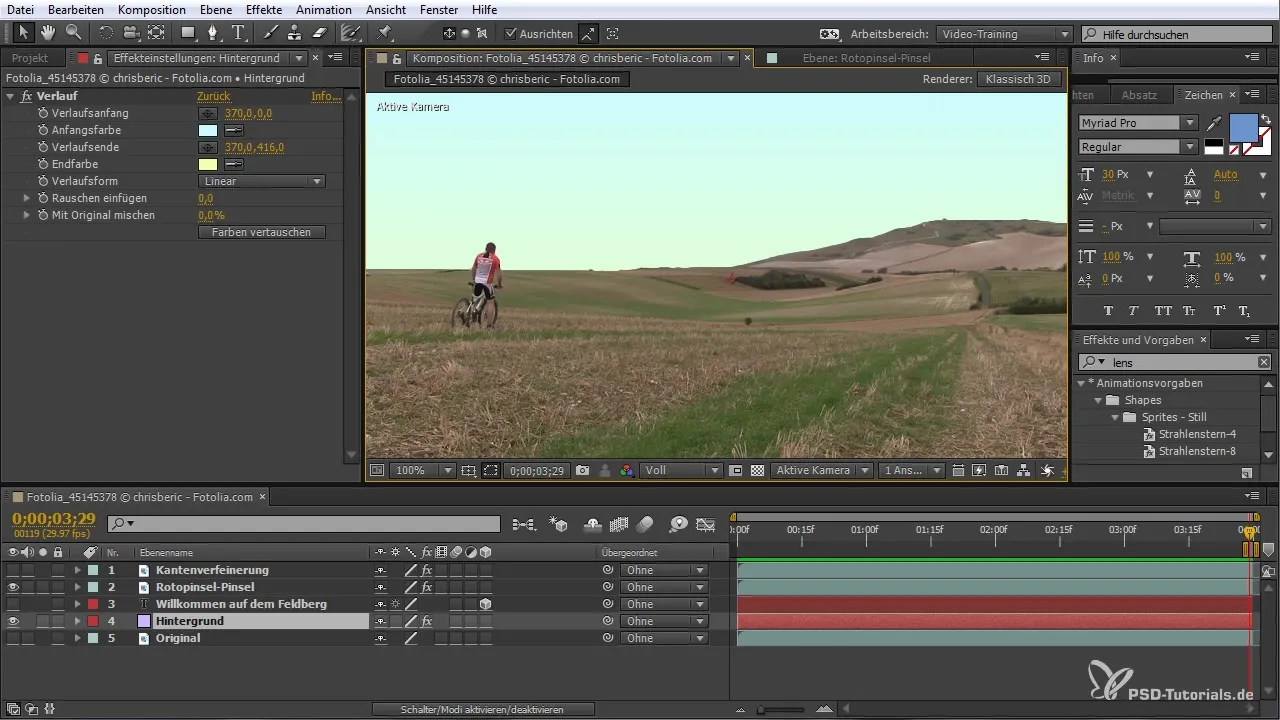The width and height of the screenshot is (1280, 720).
Task: Select the Horizontal Type tool
Action: pyautogui.click(x=239, y=33)
